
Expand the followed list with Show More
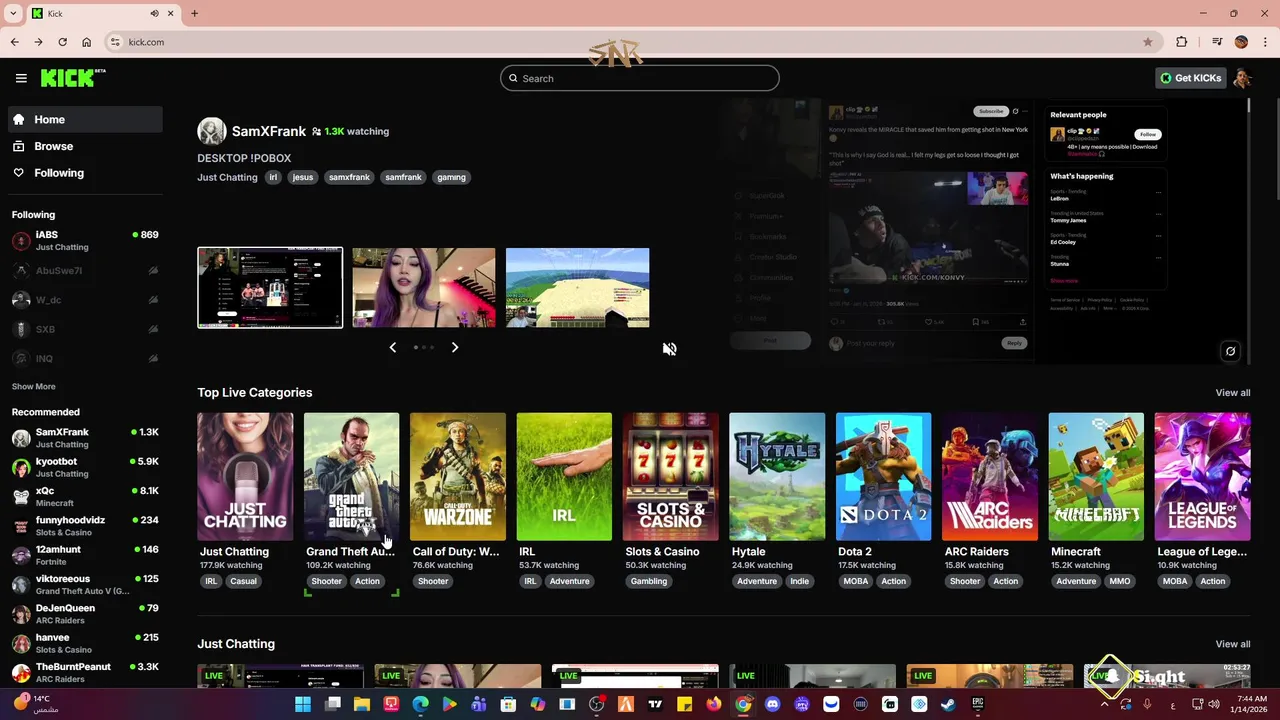34,386
